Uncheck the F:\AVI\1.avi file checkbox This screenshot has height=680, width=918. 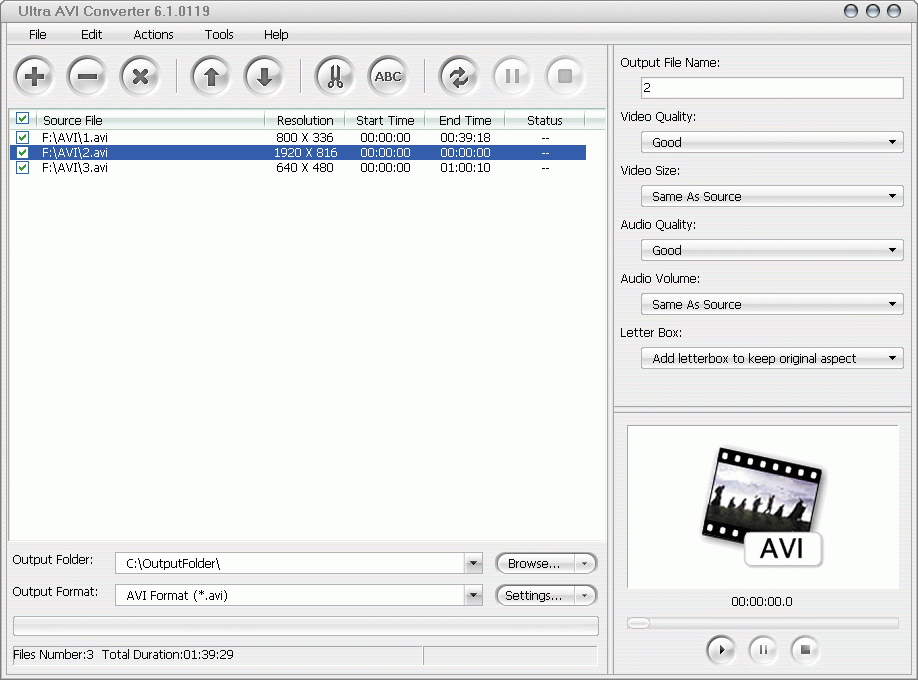[x=22, y=137]
